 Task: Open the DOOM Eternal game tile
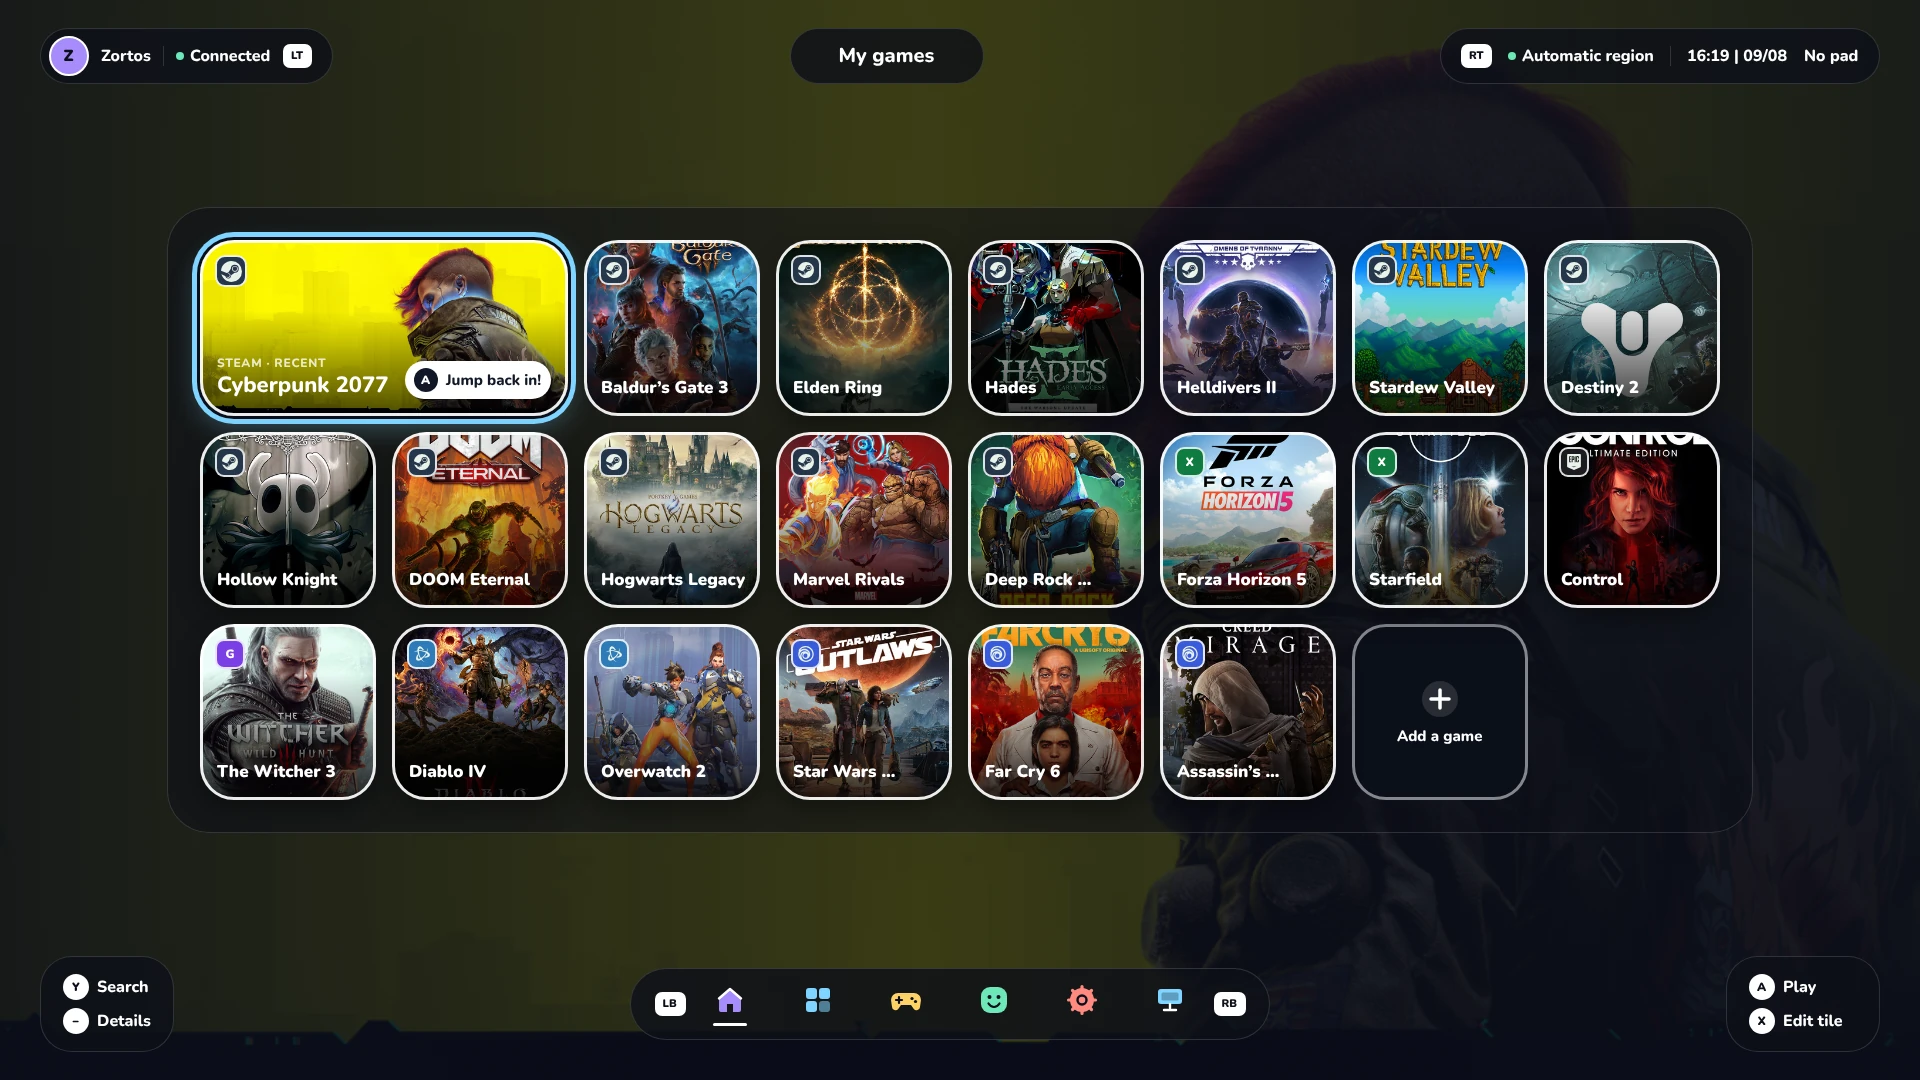click(480, 520)
